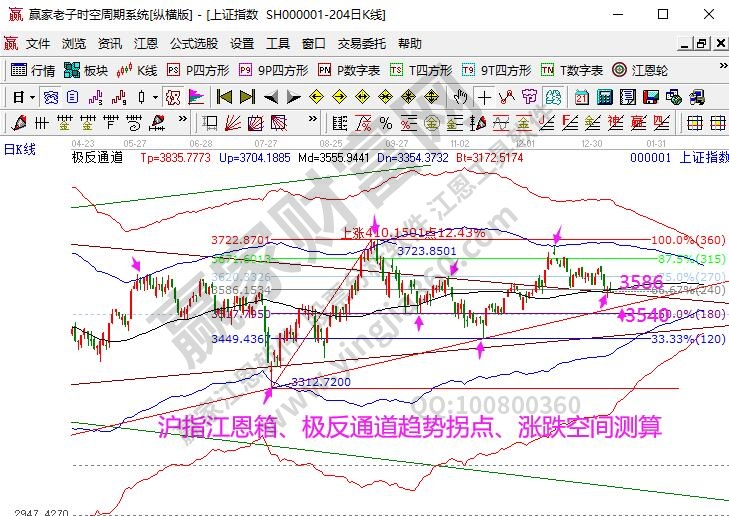Select the circled 金 golden ratio icon

click(x=432, y=123)
